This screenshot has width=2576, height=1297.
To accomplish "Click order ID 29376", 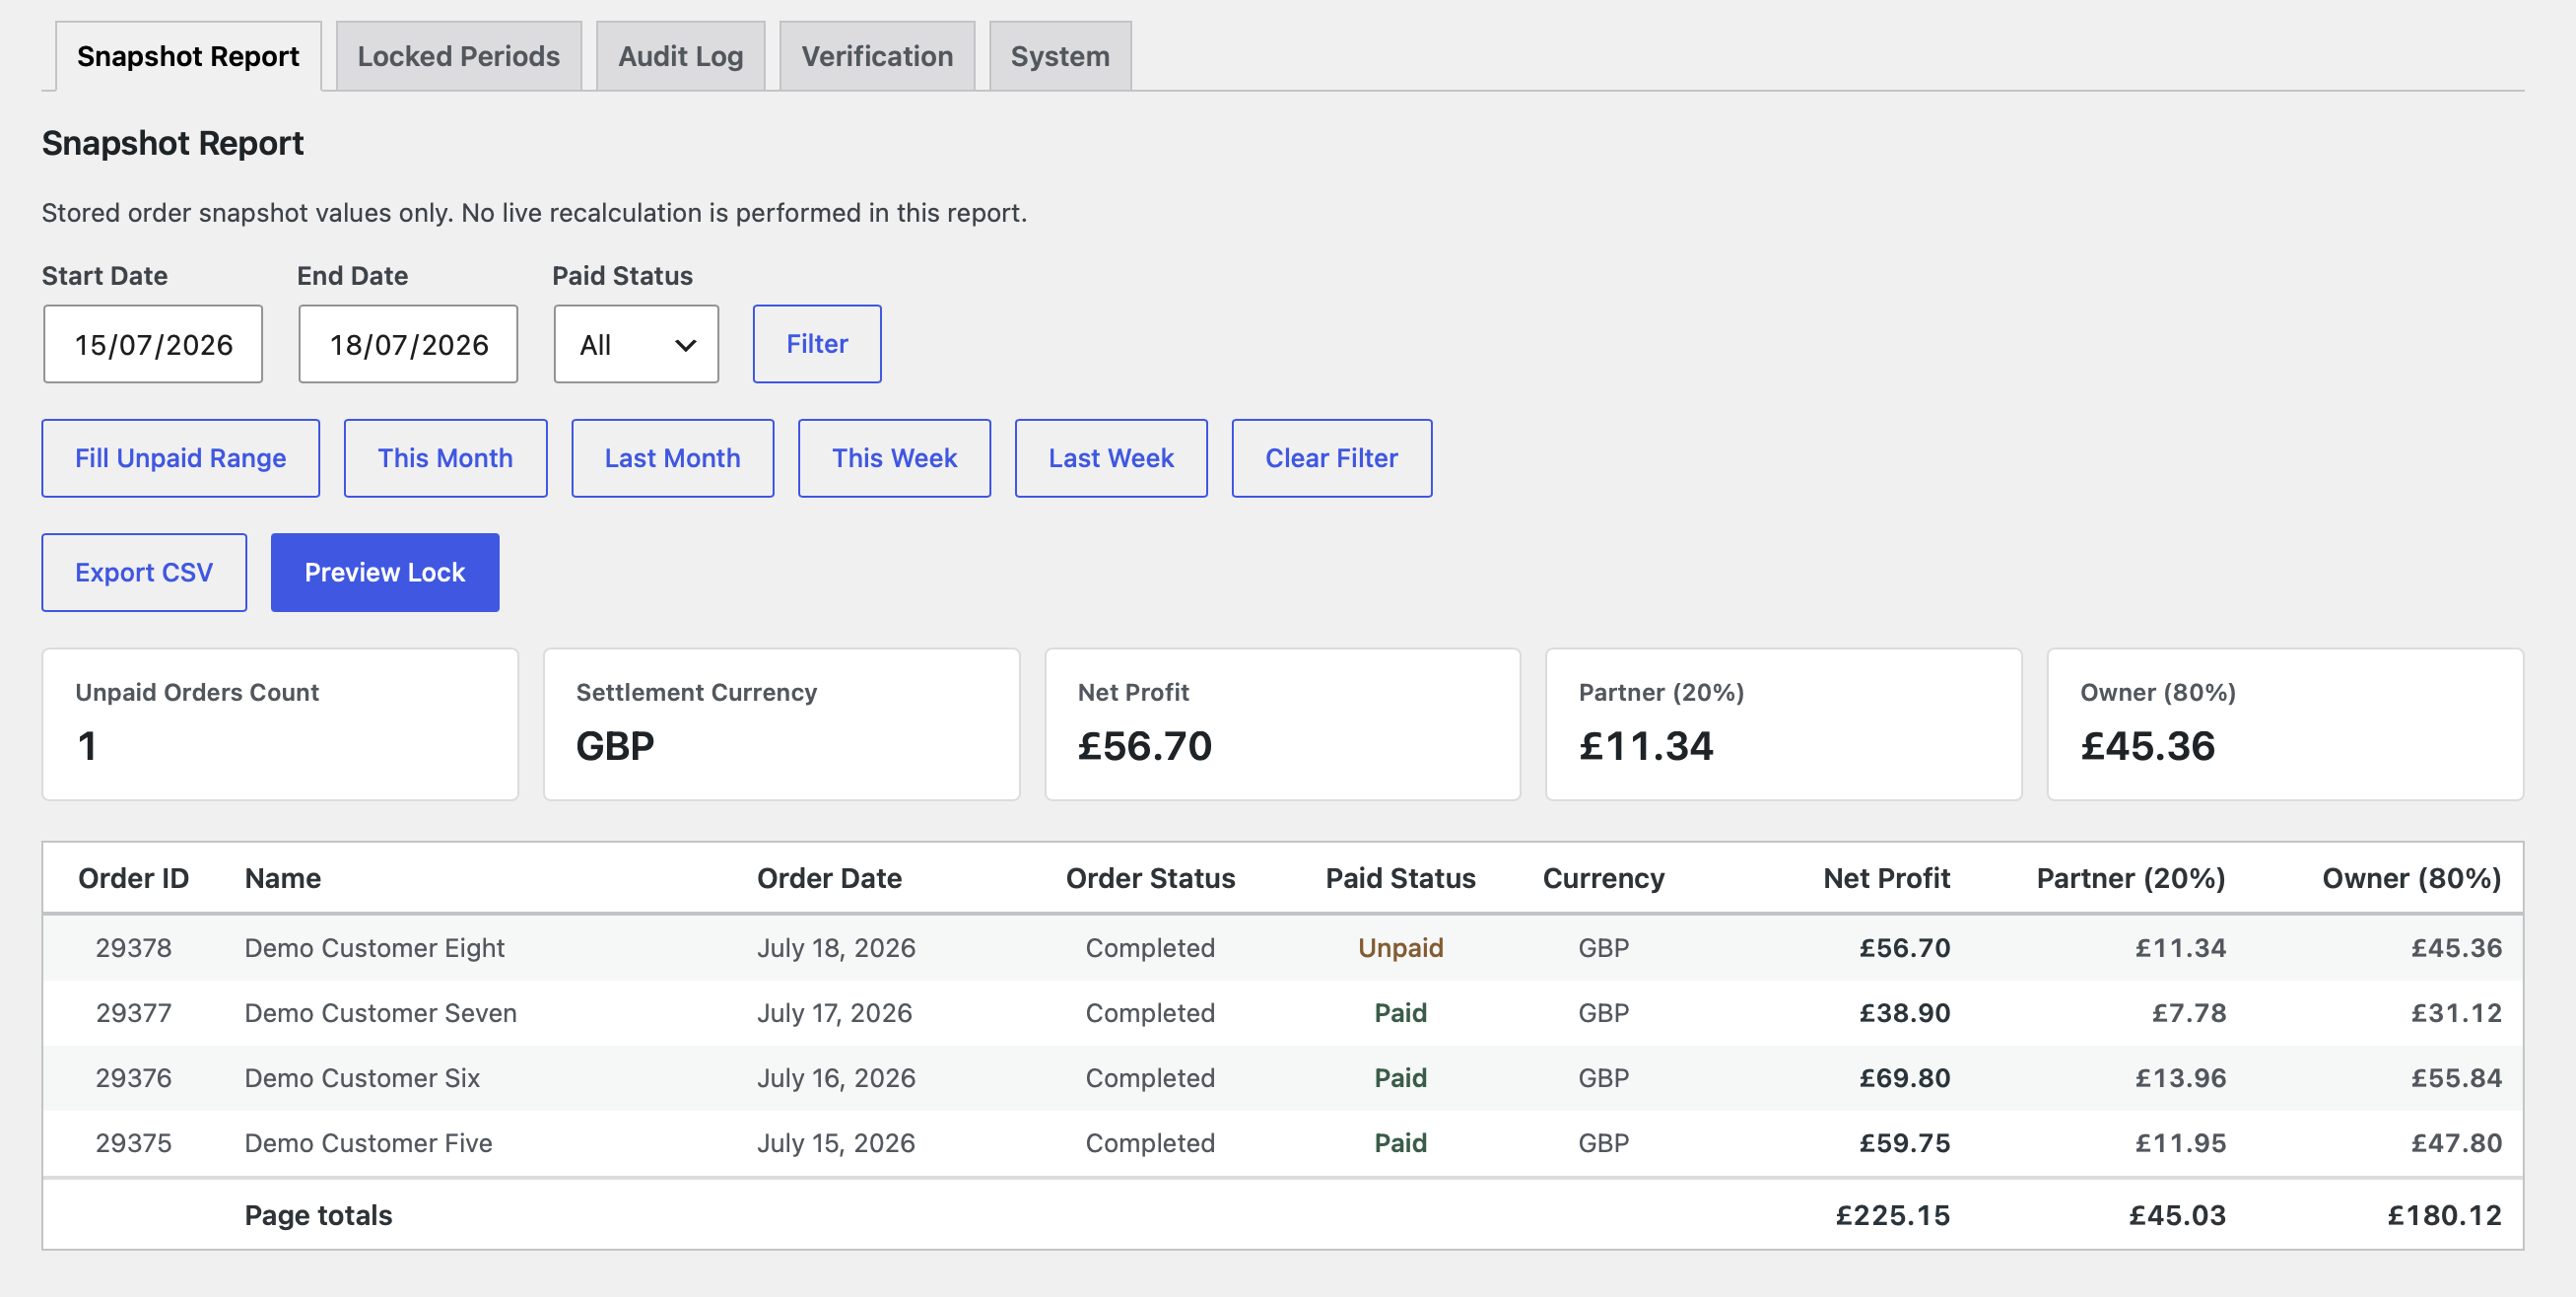I will [133, 1077].
